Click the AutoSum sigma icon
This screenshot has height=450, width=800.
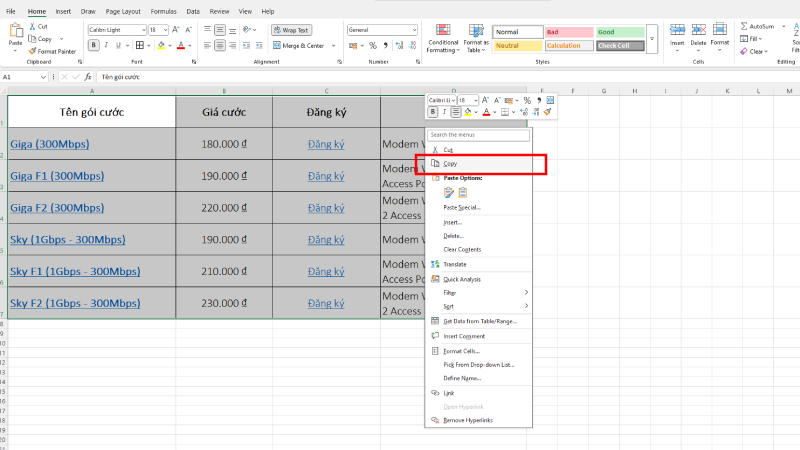coord(743,26)
